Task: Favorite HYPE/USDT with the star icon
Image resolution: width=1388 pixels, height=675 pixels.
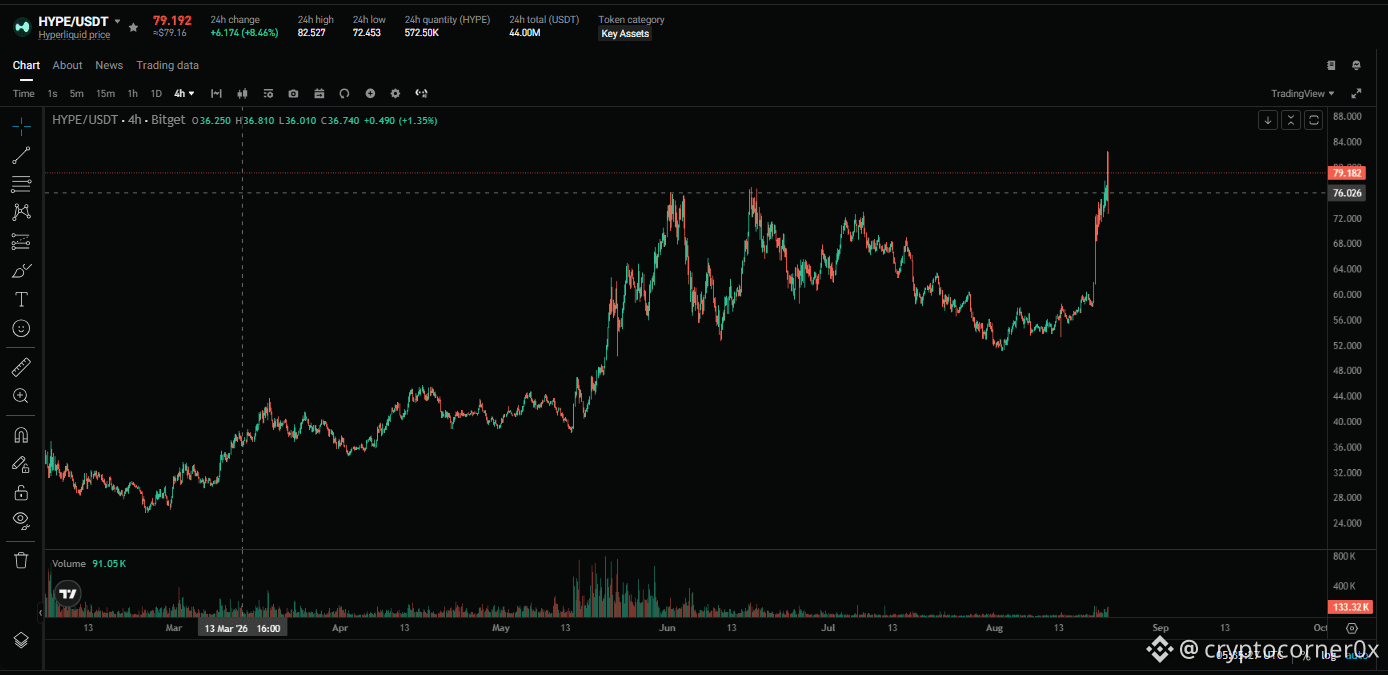Action: pos(134,26)
